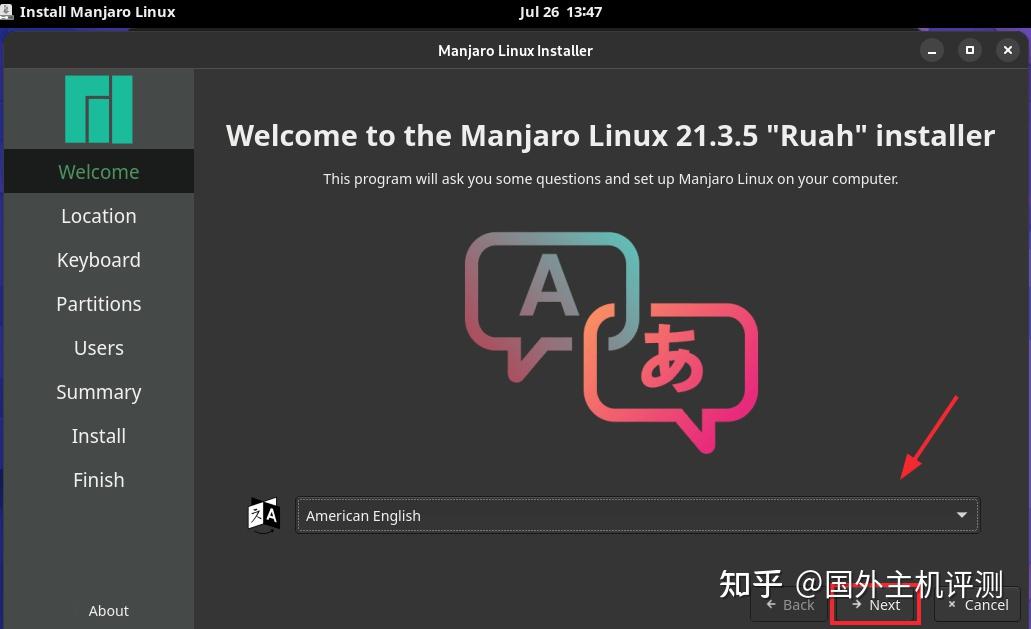This screenshot has height=629, width=1031.
Task: Click the clock showing Jul 26 13:47
Action: 560,11
